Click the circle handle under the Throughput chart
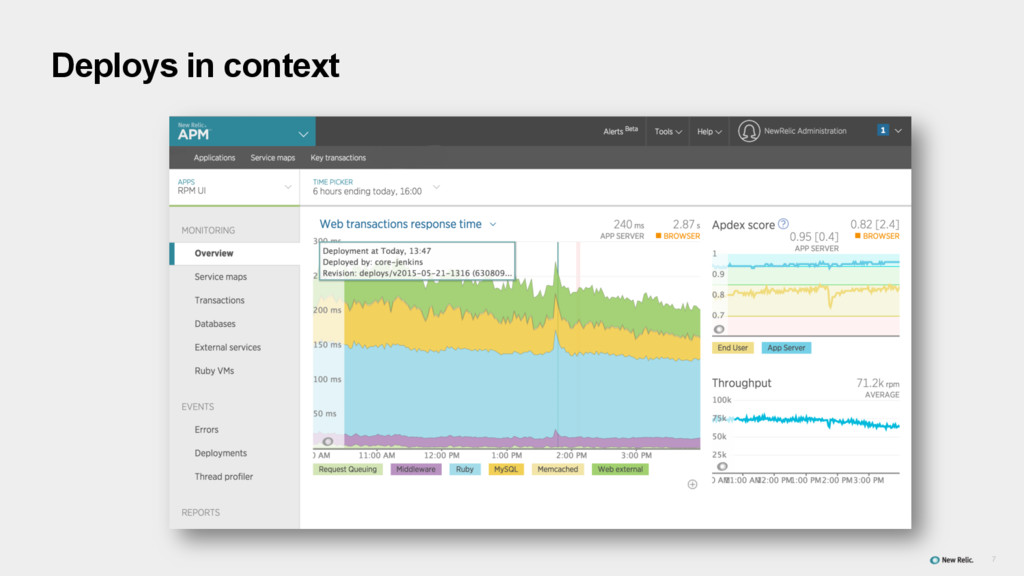Screen dimensions: 1024x576 click(722, 466)
